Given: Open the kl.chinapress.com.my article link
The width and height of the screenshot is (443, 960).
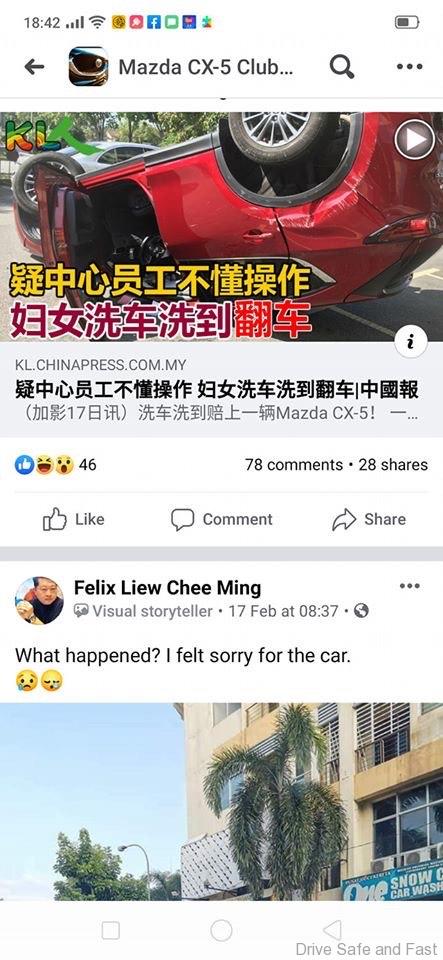Looking at the screenshot, I should click(x=222, y=389).
